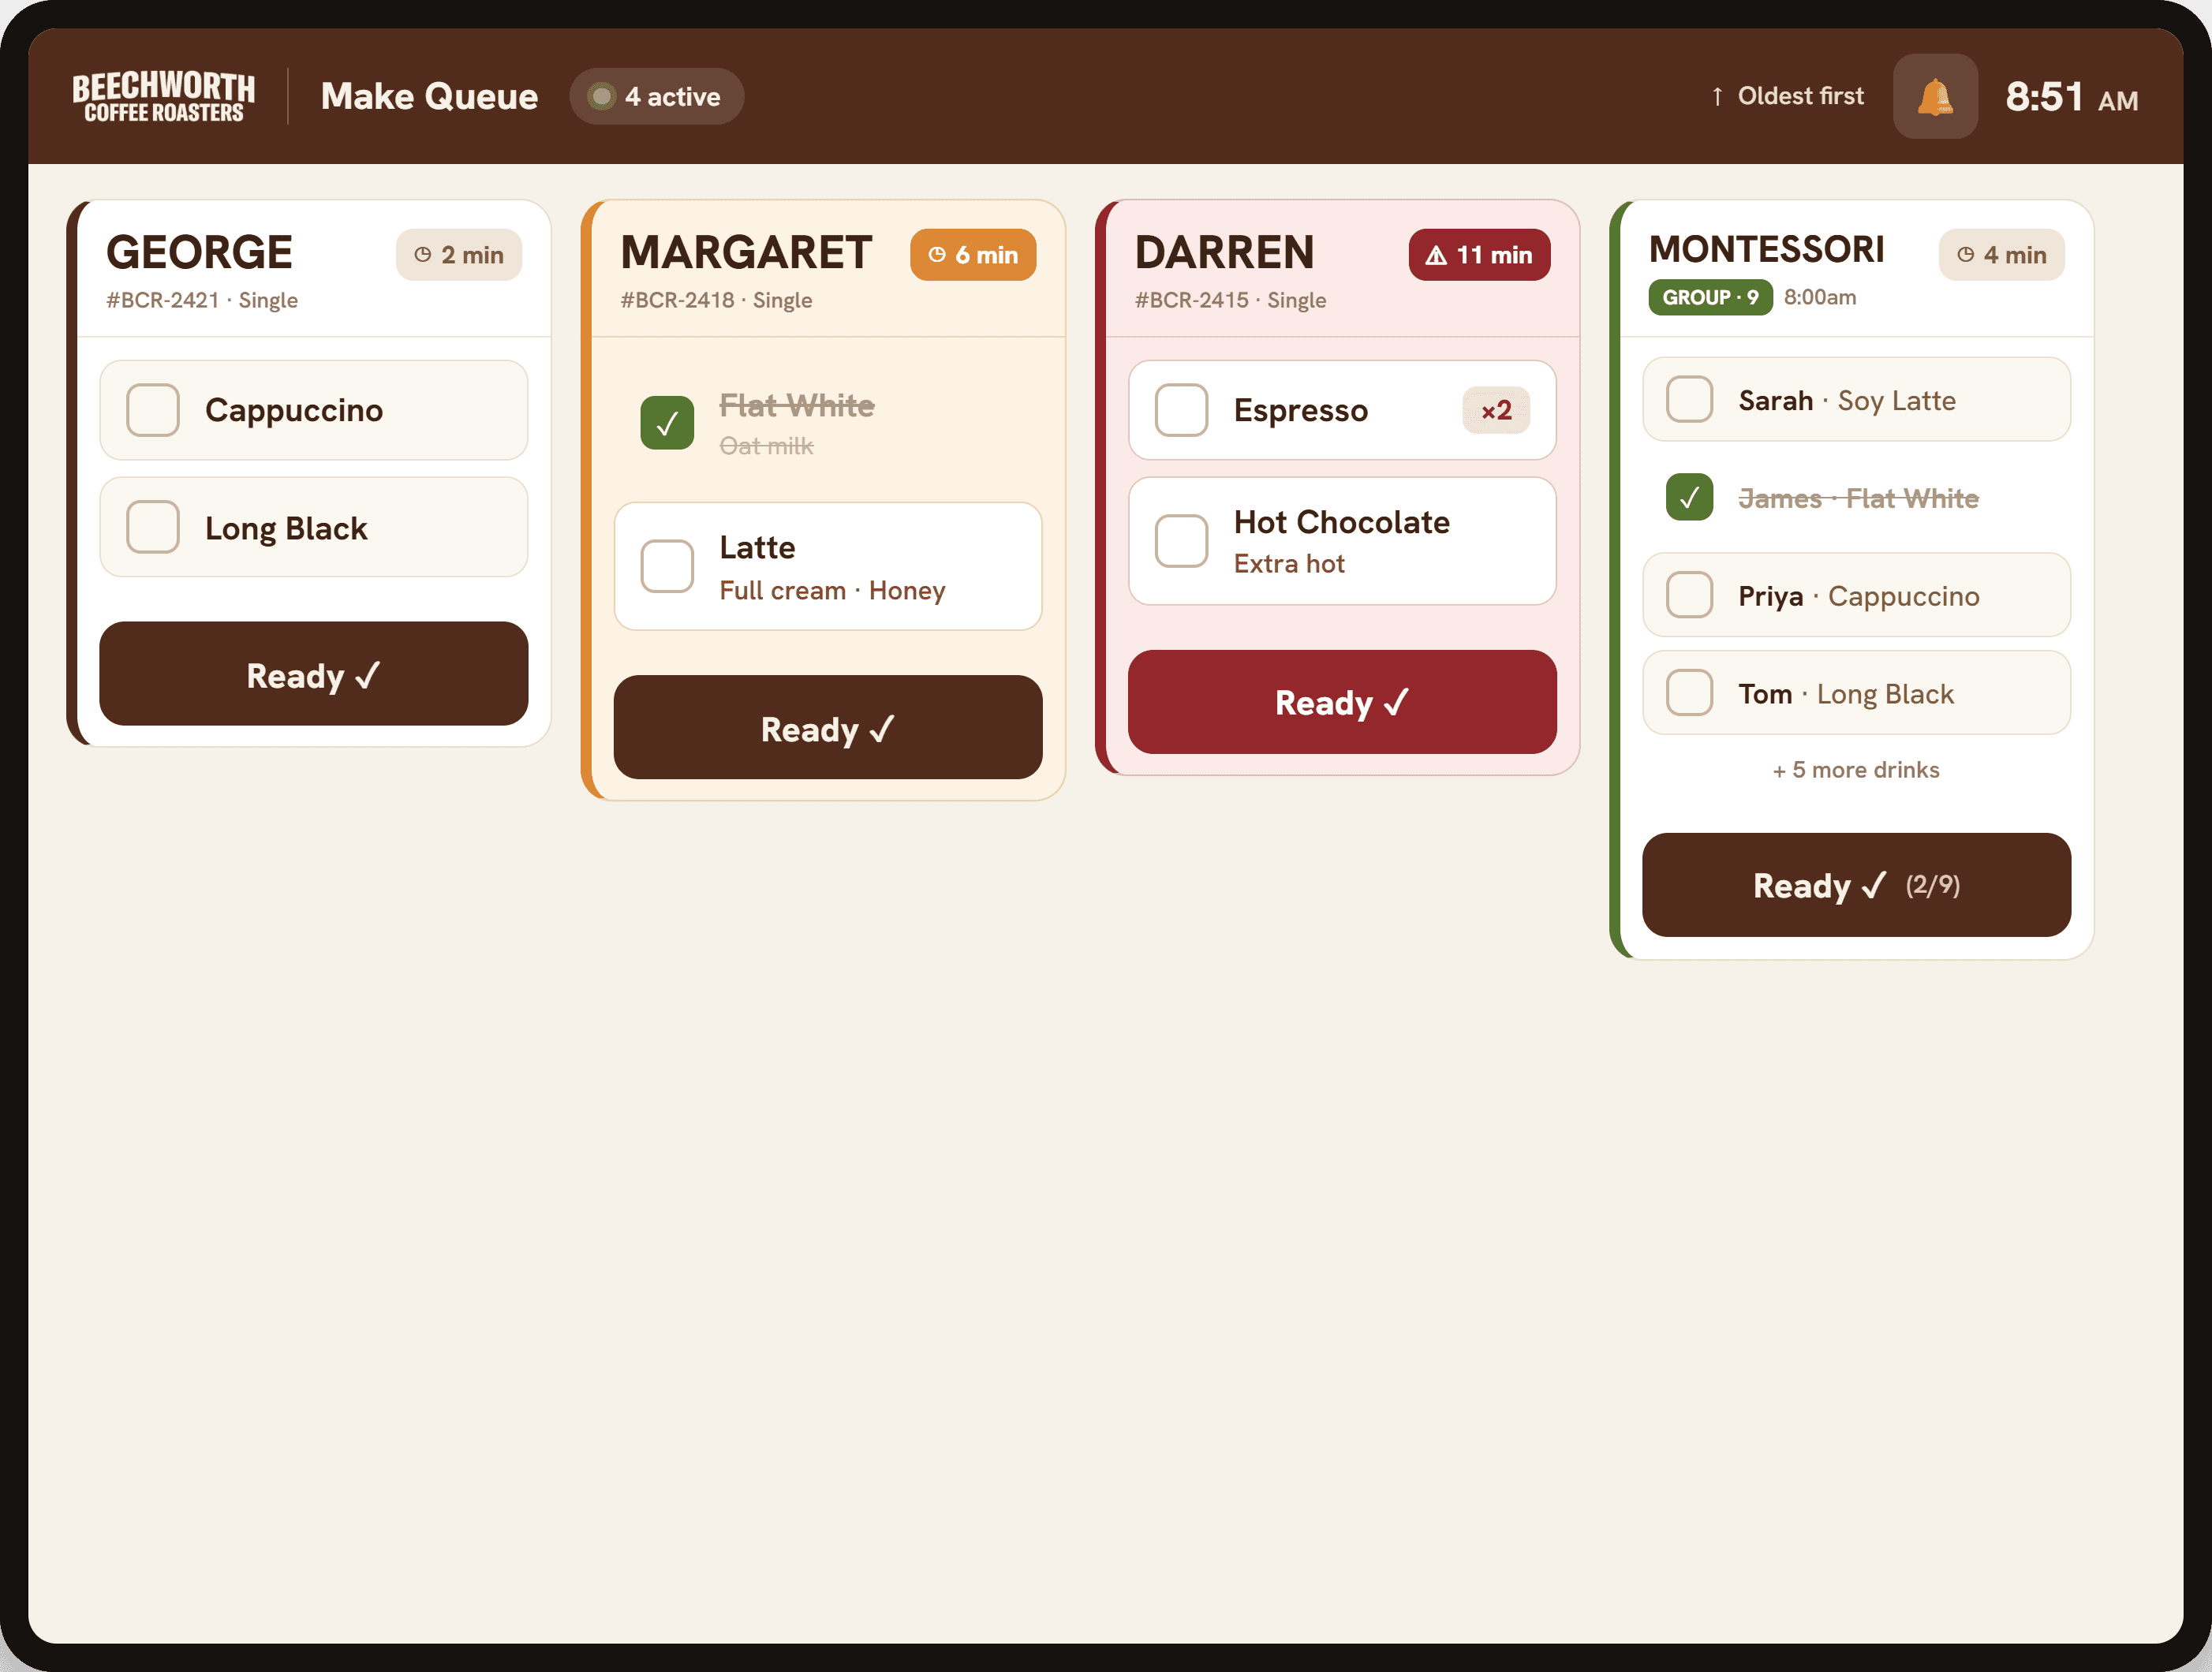The width and height of the screenshot is (2212, 1672).
Task: Click the Make Queue title
Action: pos(430,96)
